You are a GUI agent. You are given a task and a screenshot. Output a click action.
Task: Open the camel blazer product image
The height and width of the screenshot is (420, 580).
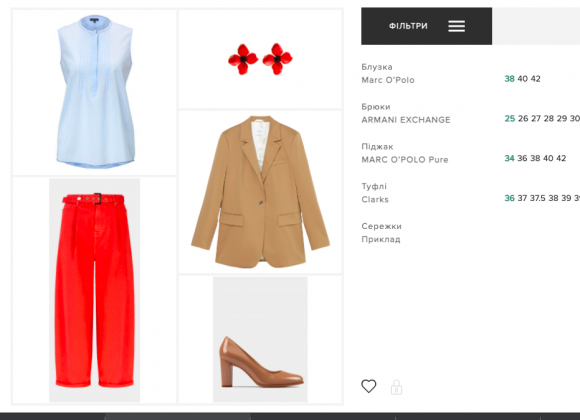pos(260,192)
